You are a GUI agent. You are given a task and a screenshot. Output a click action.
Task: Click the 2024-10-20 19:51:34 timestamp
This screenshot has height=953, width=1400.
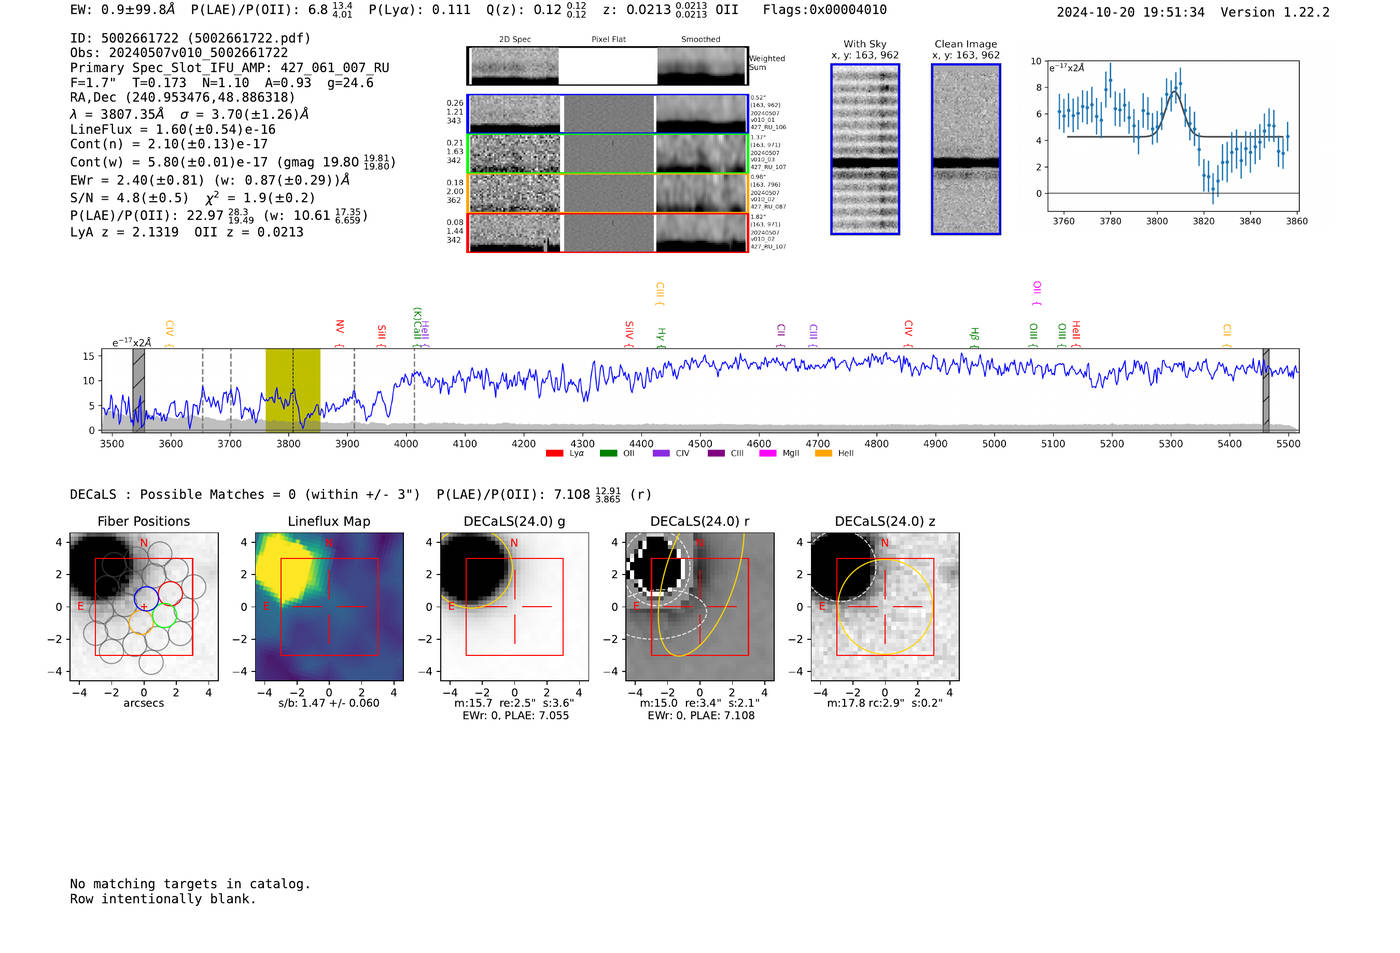click(1131, 13)
